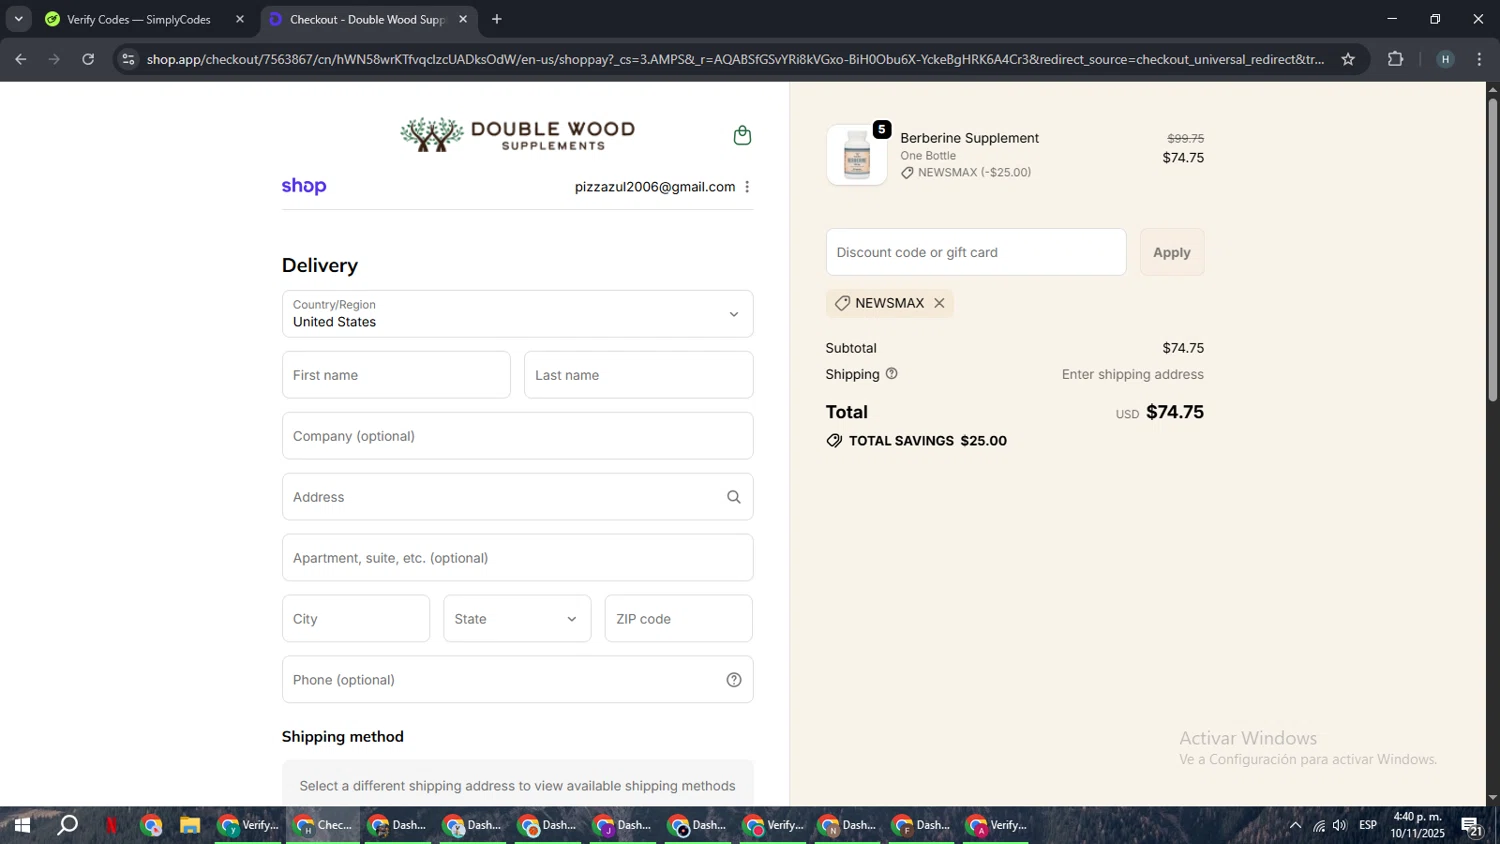The height and width of the screenshot is (844, 1500).
Task: Open File Explorer from the taskbar
Action: point(189,825)
